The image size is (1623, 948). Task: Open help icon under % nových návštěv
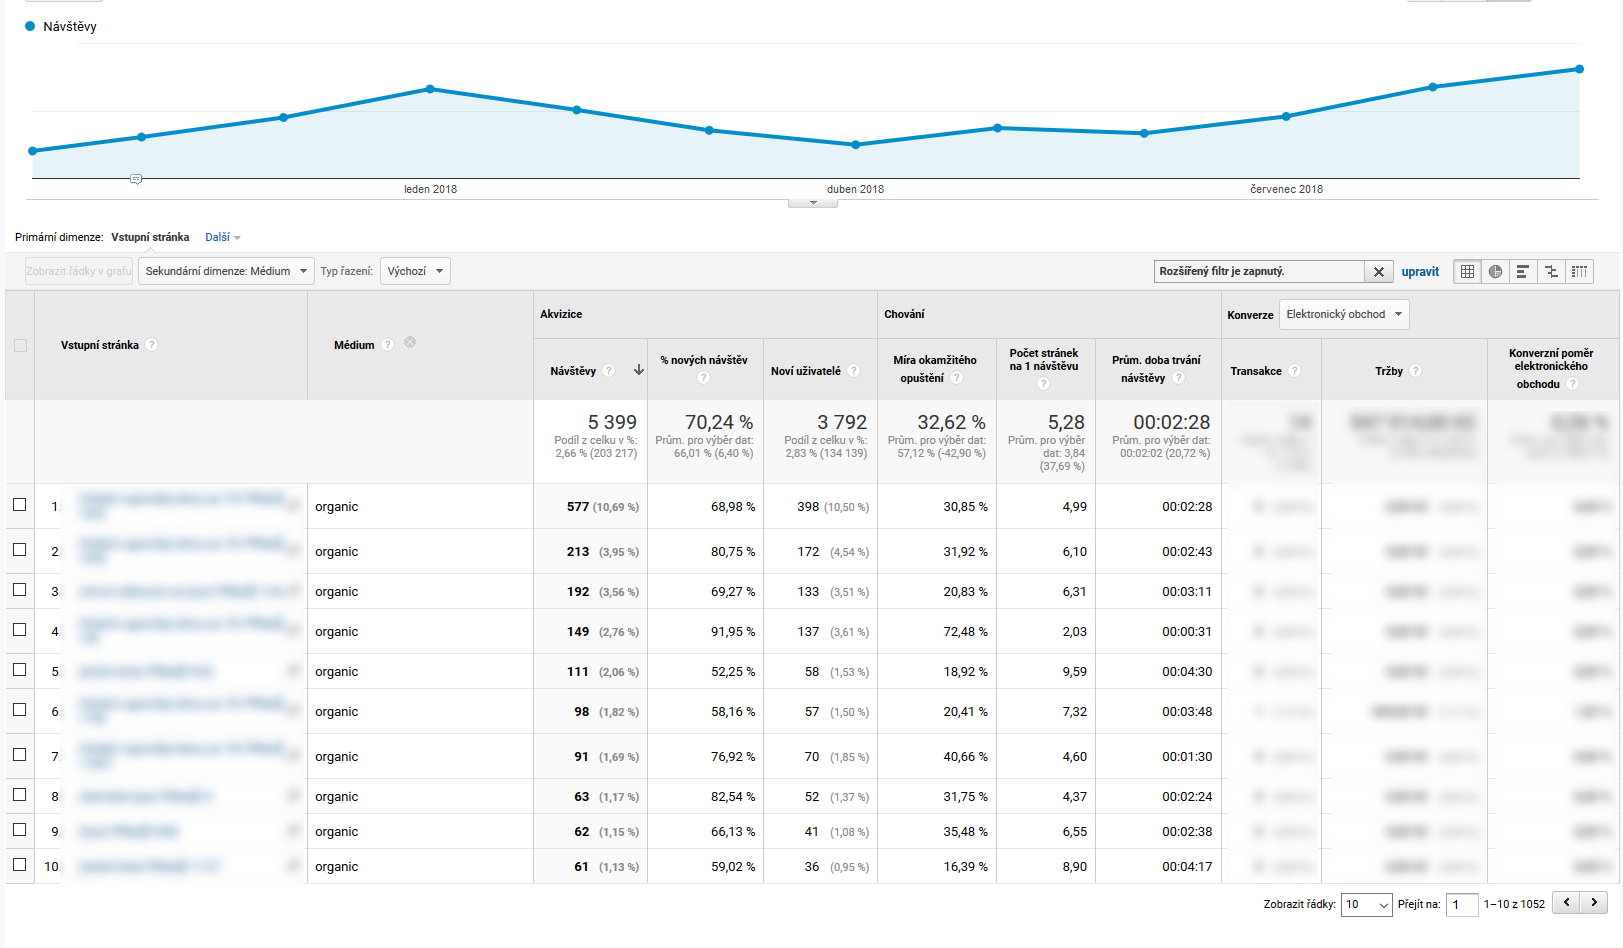704,378
